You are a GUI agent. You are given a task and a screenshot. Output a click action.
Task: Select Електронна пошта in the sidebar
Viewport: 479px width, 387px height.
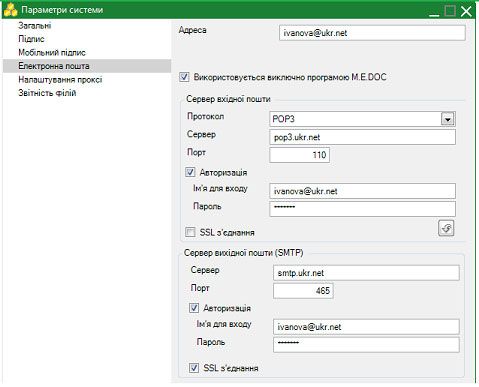coord(87,66)
